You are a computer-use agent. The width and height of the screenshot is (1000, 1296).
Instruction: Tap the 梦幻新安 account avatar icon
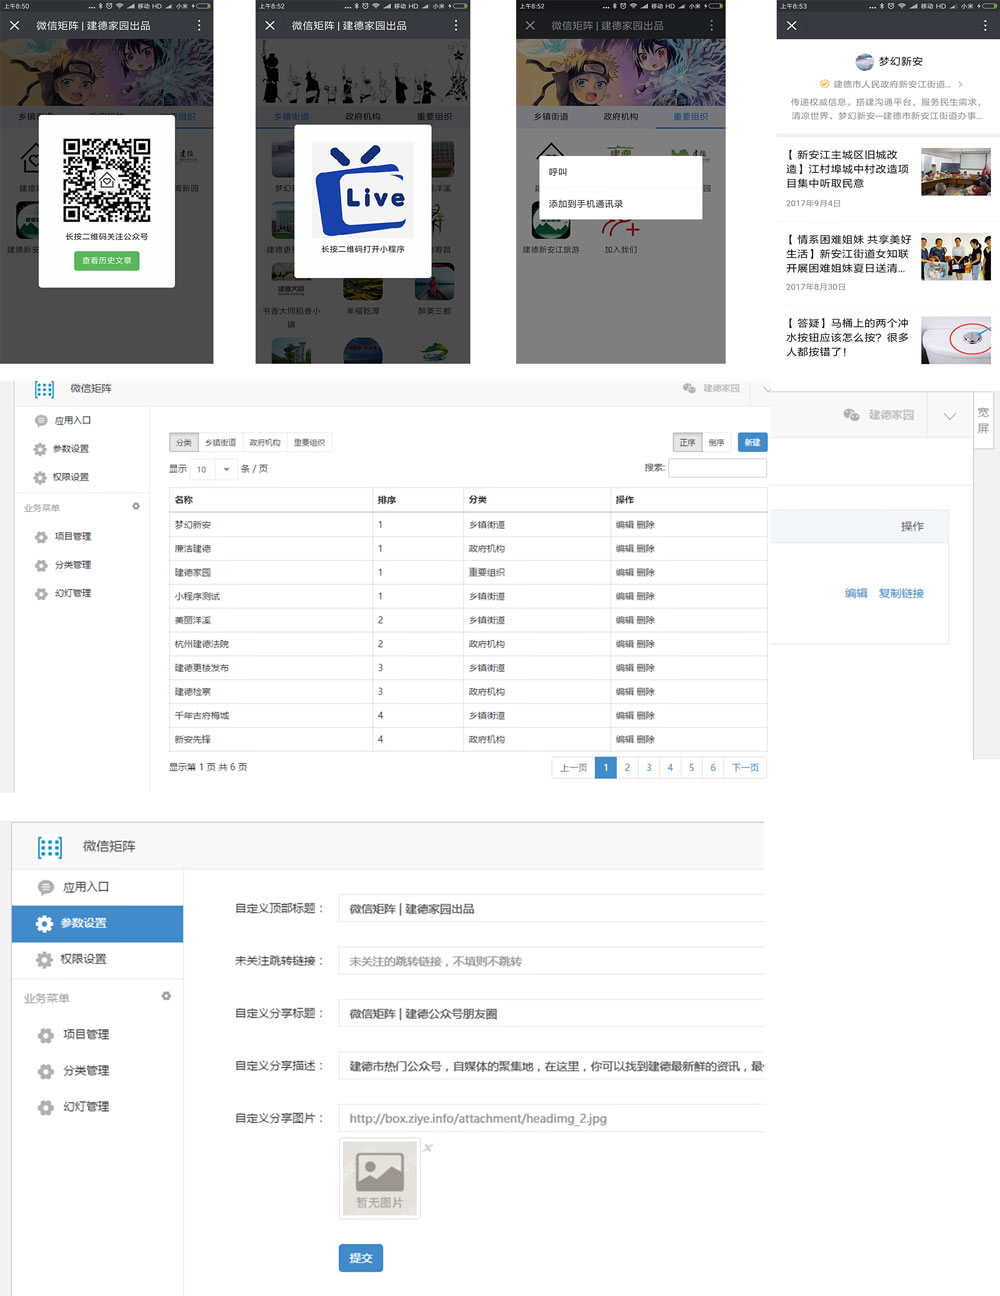864,62
